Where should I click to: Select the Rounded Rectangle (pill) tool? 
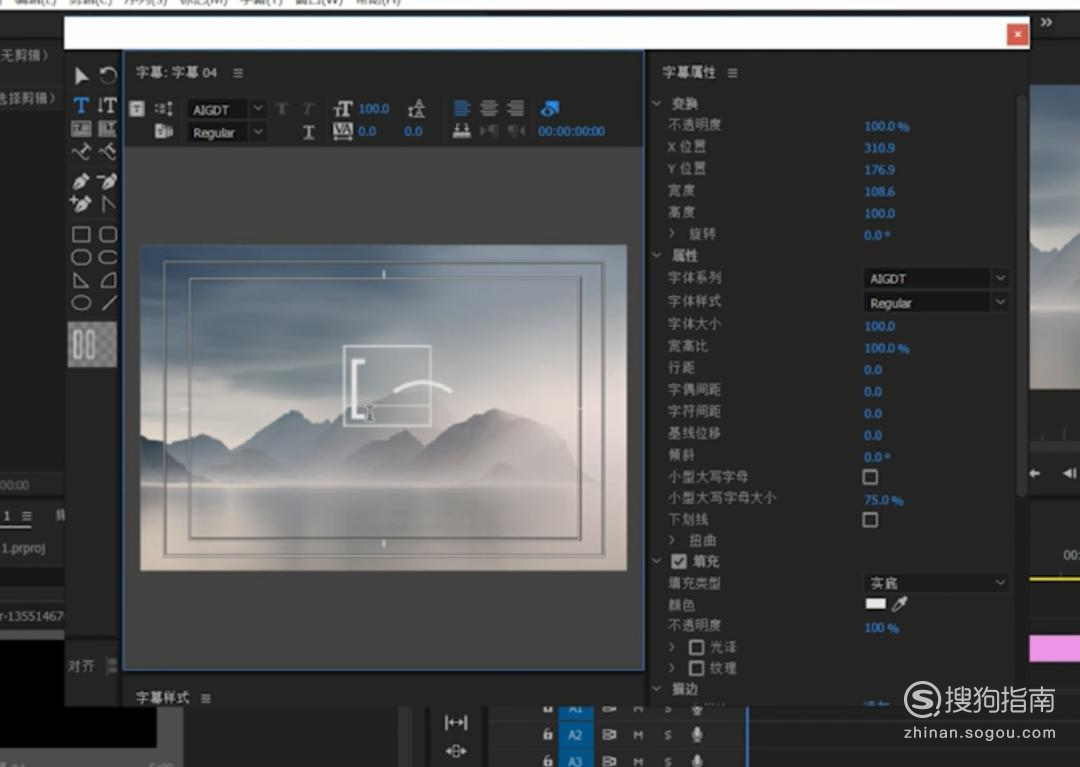click(x=108, y=257)
